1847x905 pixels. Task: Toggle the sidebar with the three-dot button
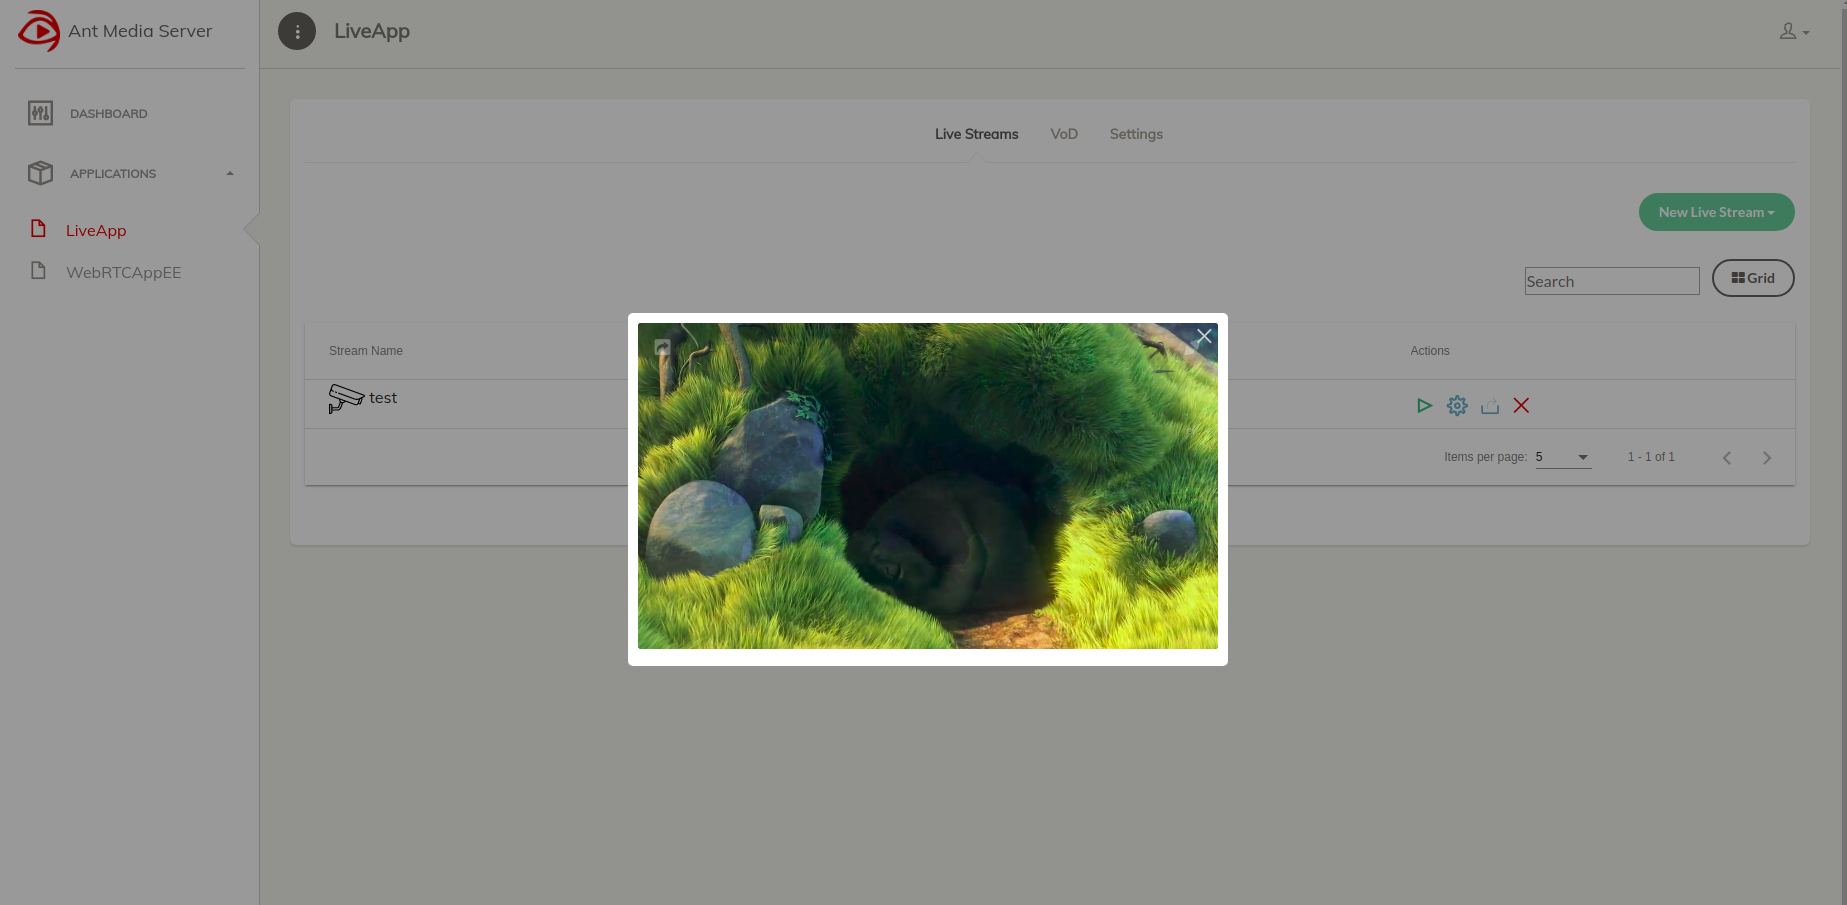point(297,31)
